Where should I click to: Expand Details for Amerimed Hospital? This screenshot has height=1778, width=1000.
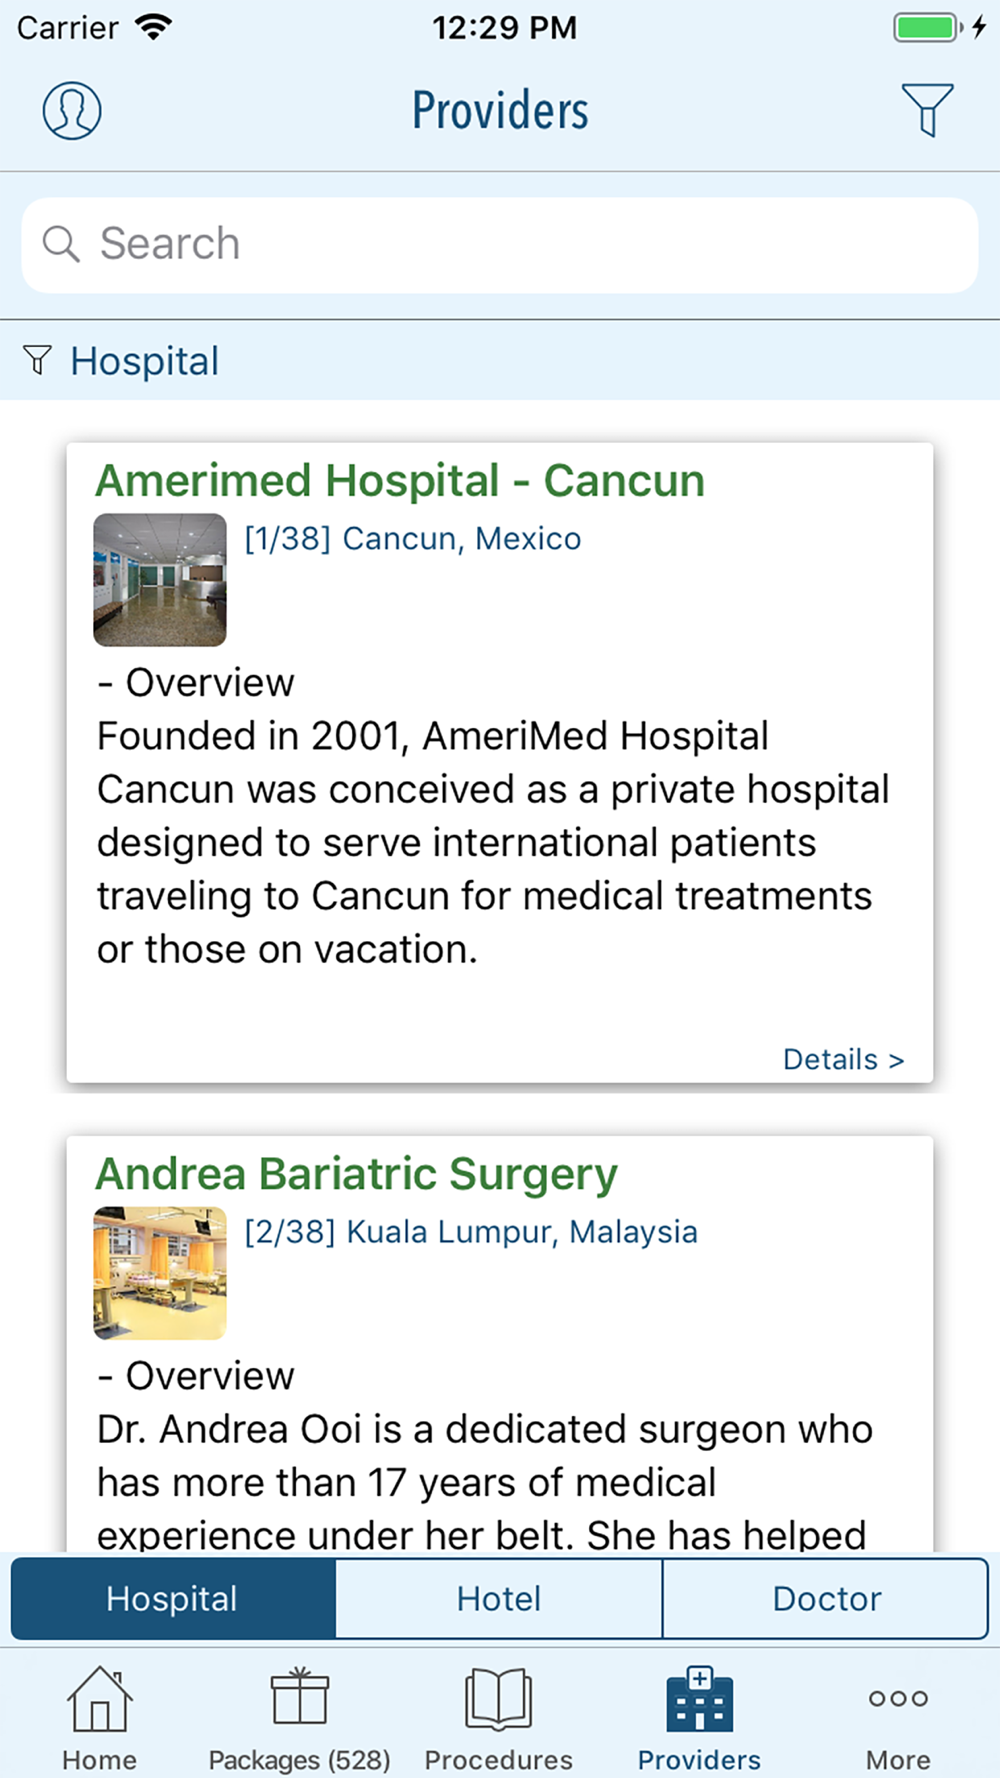click(x=843, y=1059)
